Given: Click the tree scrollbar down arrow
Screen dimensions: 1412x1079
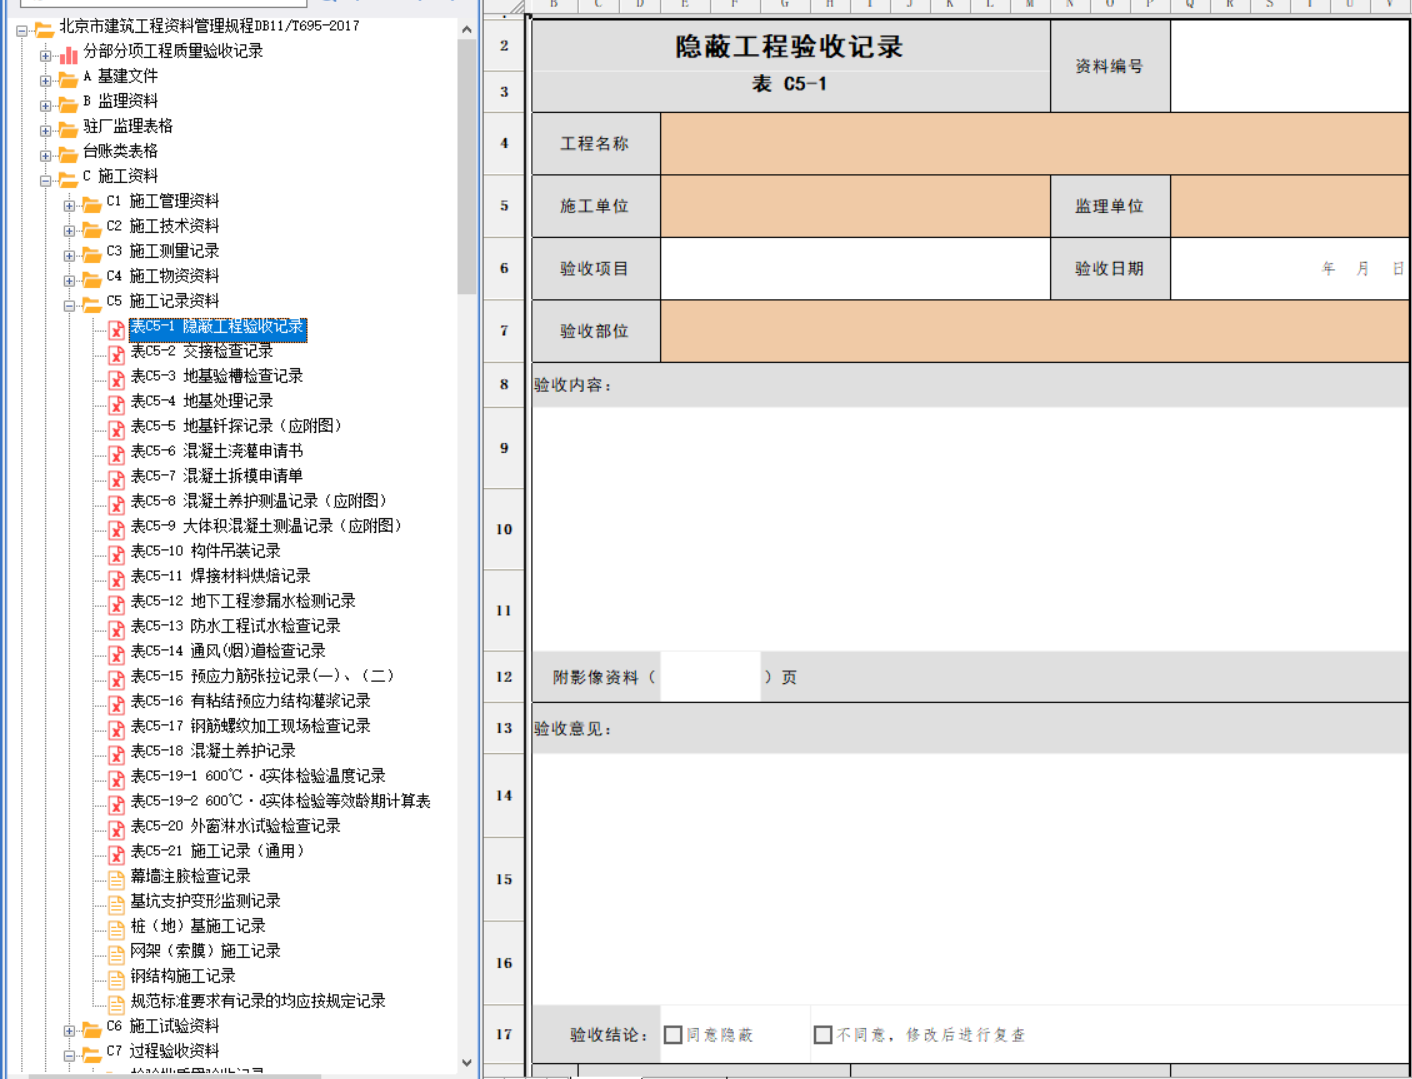Looking at the screenshot, I should pyautogui.click(x=466, y=1062).
